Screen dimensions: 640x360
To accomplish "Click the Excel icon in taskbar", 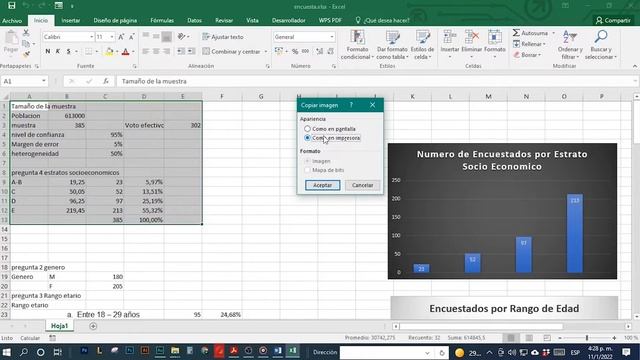I will coord(293,351).
